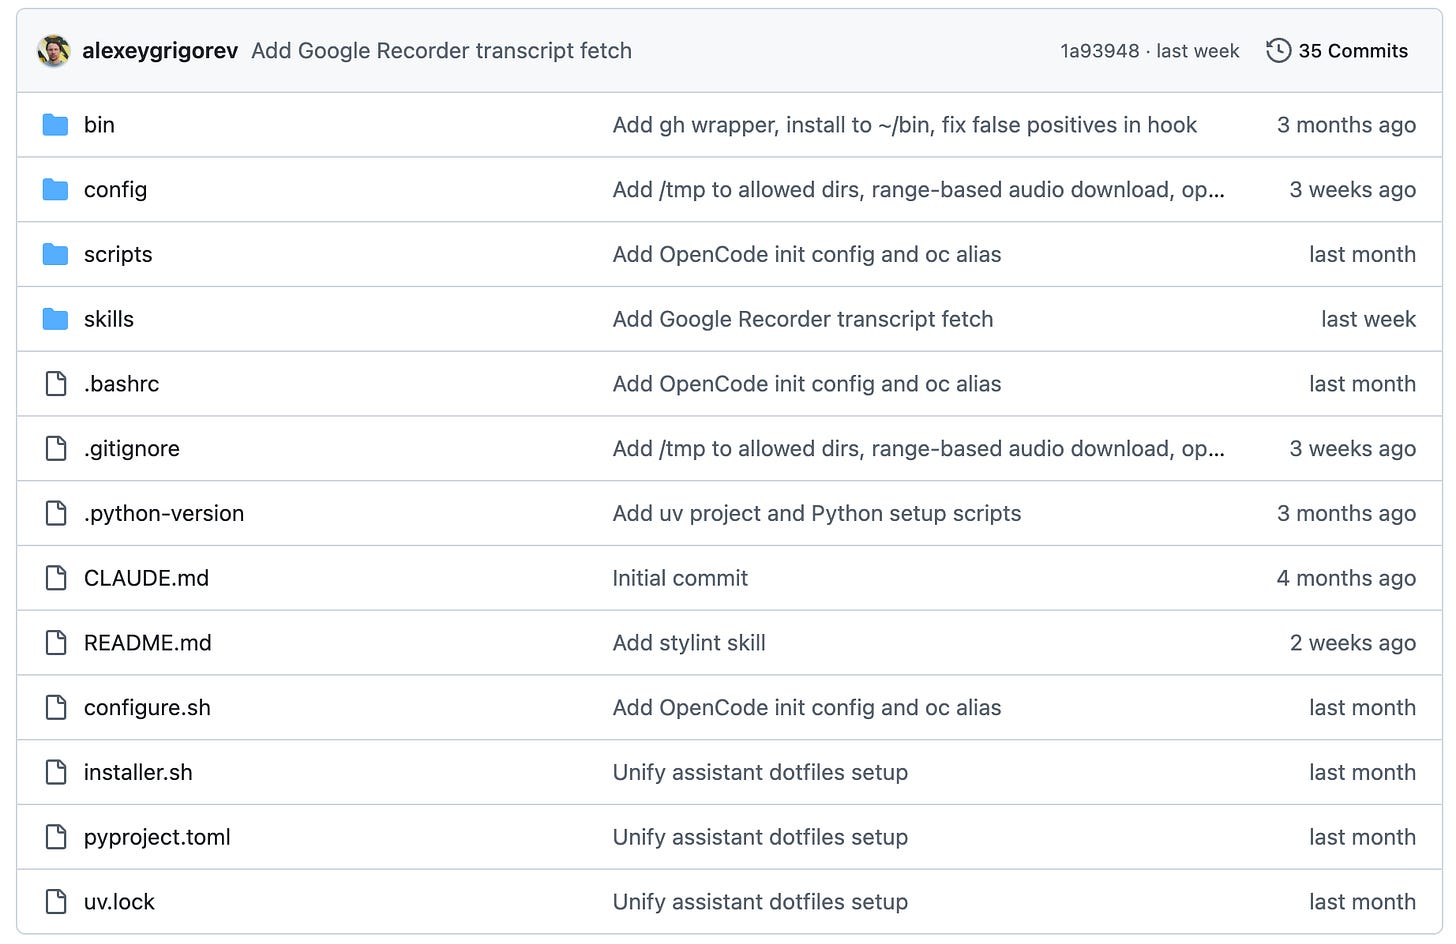Open the commits history clock icon
The image size is (1456, 944).
coord(1278,51)
